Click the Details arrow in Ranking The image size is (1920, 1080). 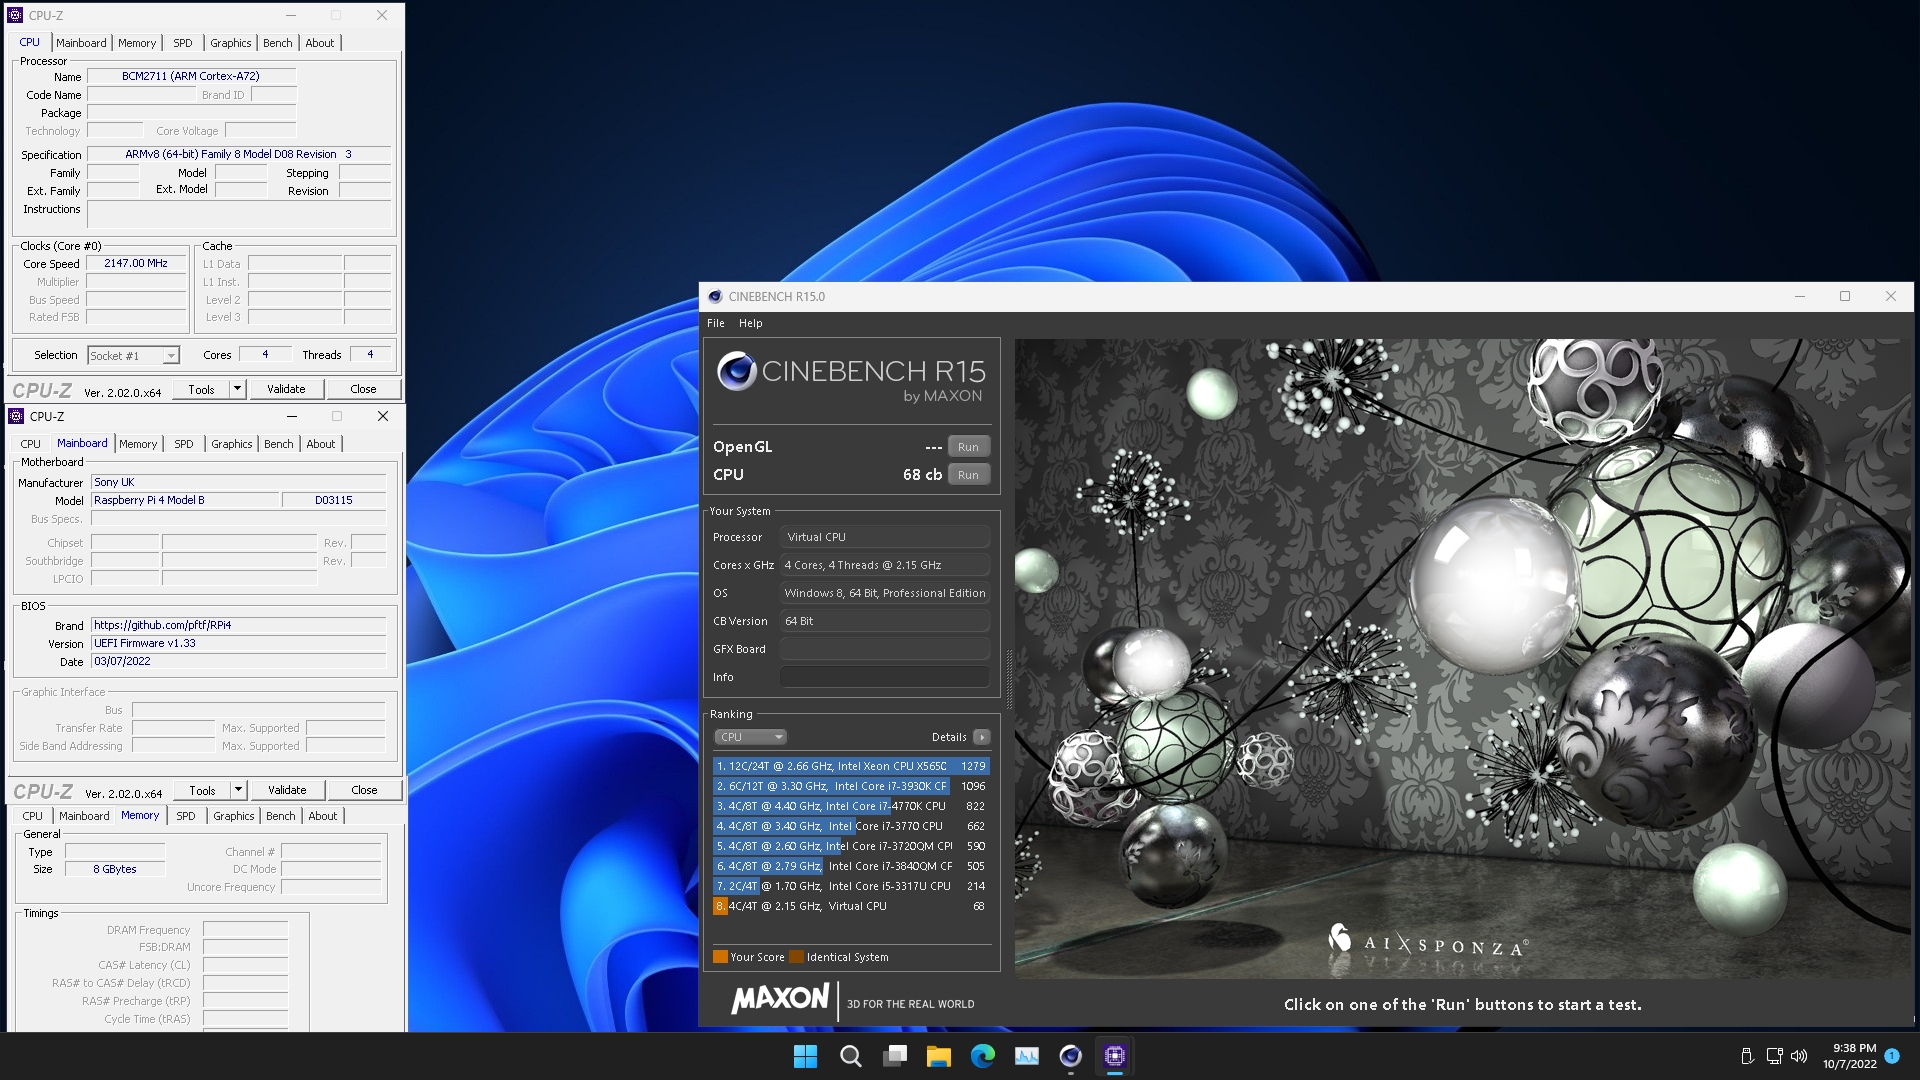(x=982, y=737)
